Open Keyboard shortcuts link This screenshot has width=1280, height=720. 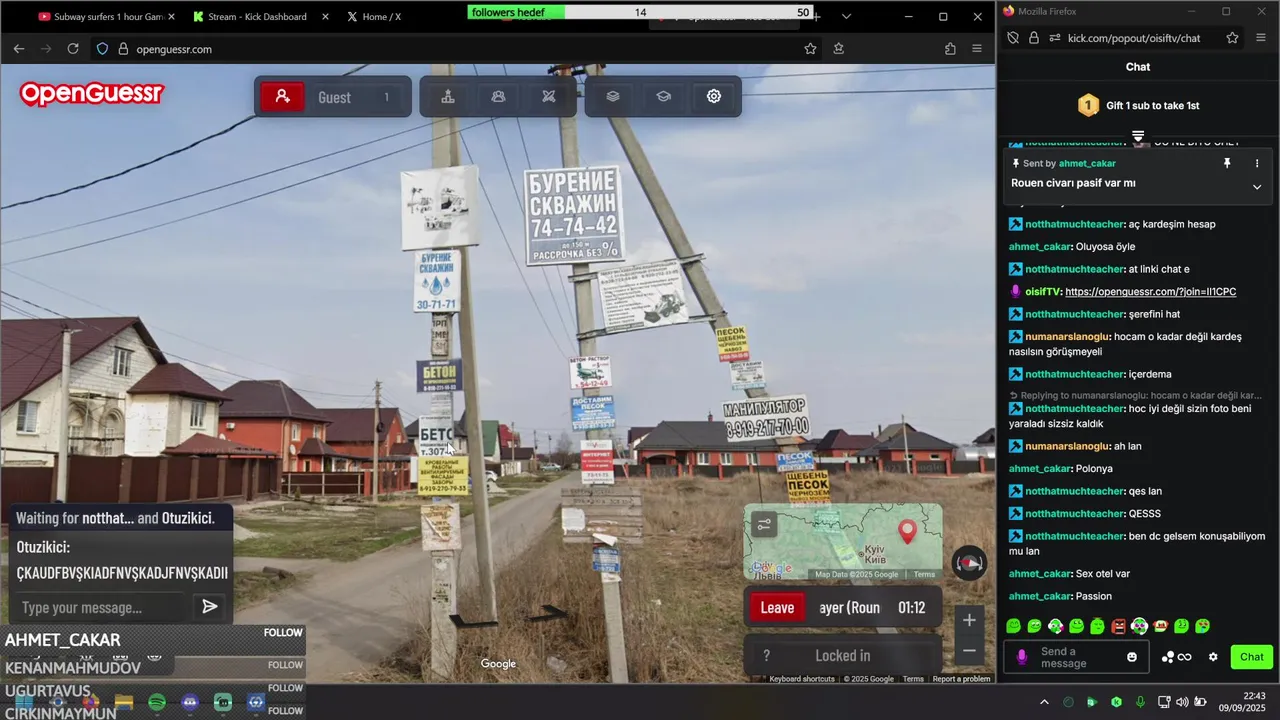[802, 679]
